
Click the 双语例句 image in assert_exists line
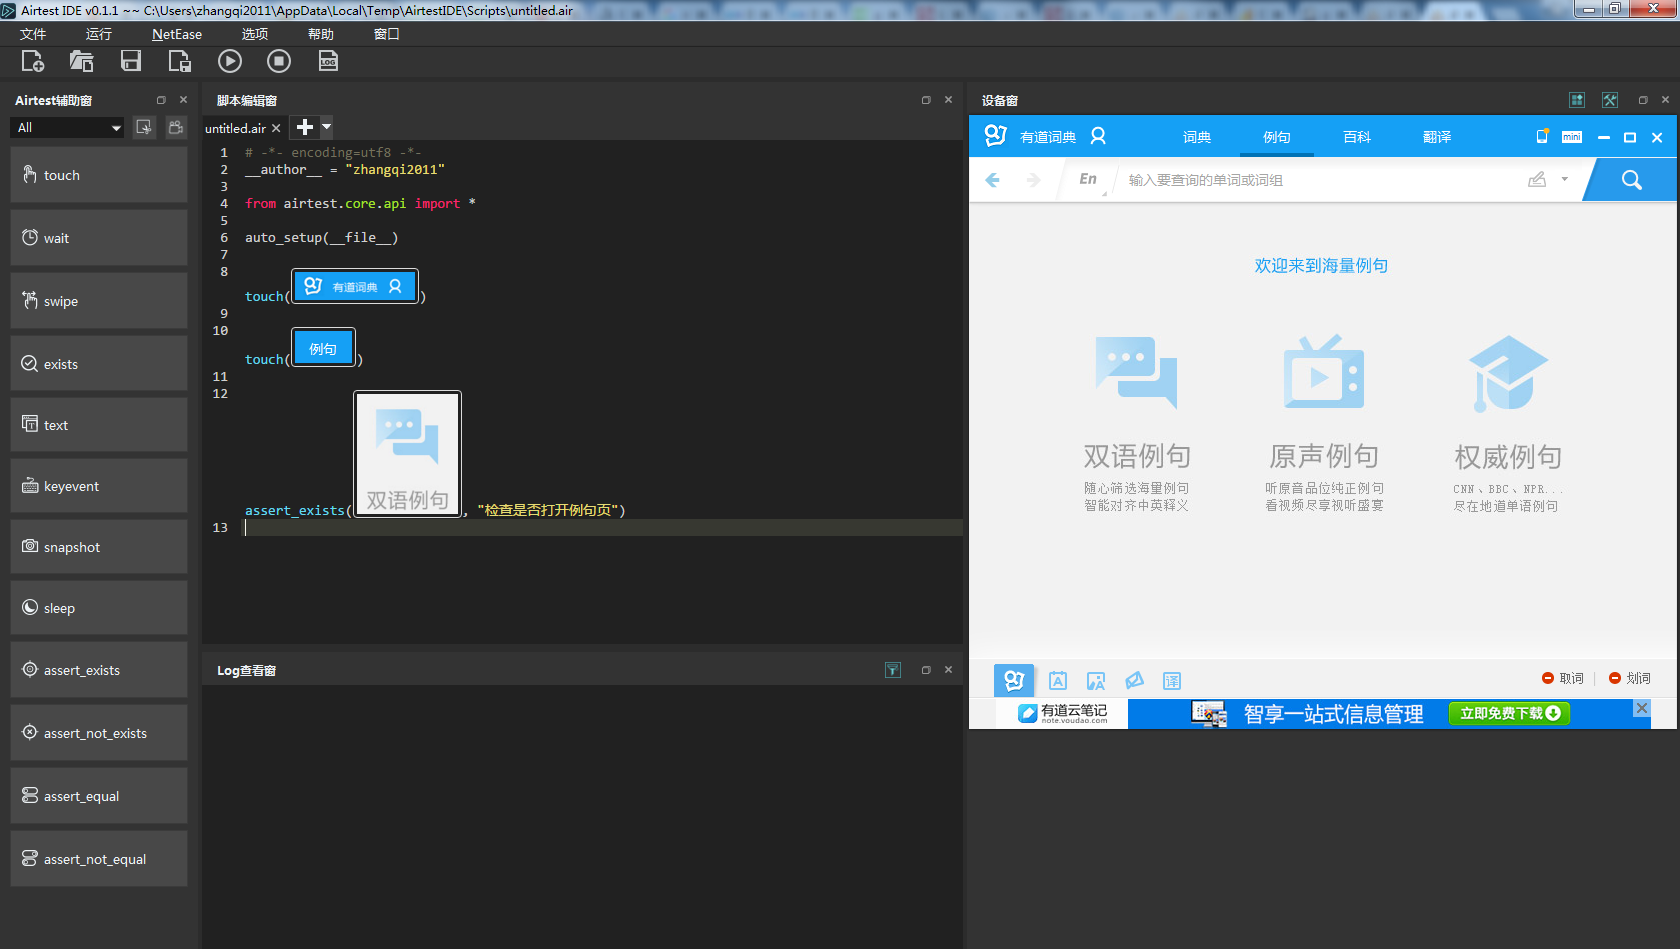click(408, 454)
